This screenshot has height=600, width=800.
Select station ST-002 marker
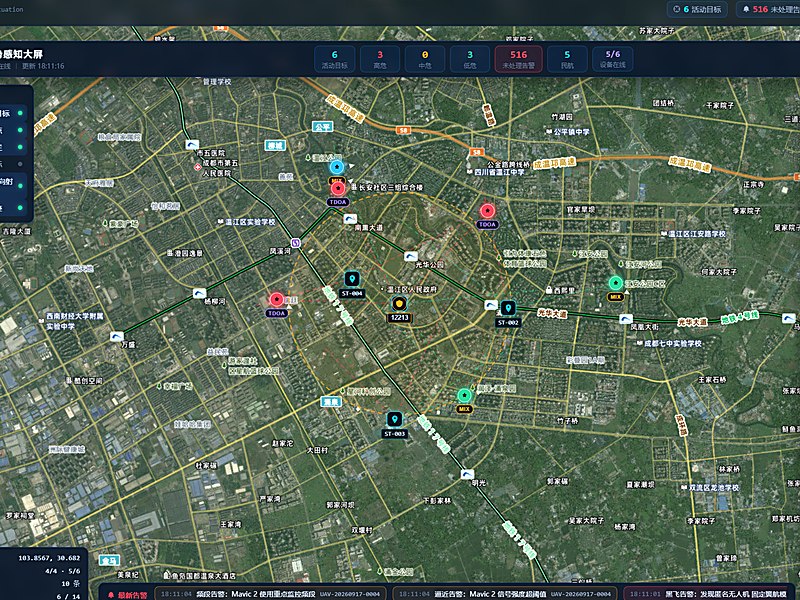coord(508,308)
